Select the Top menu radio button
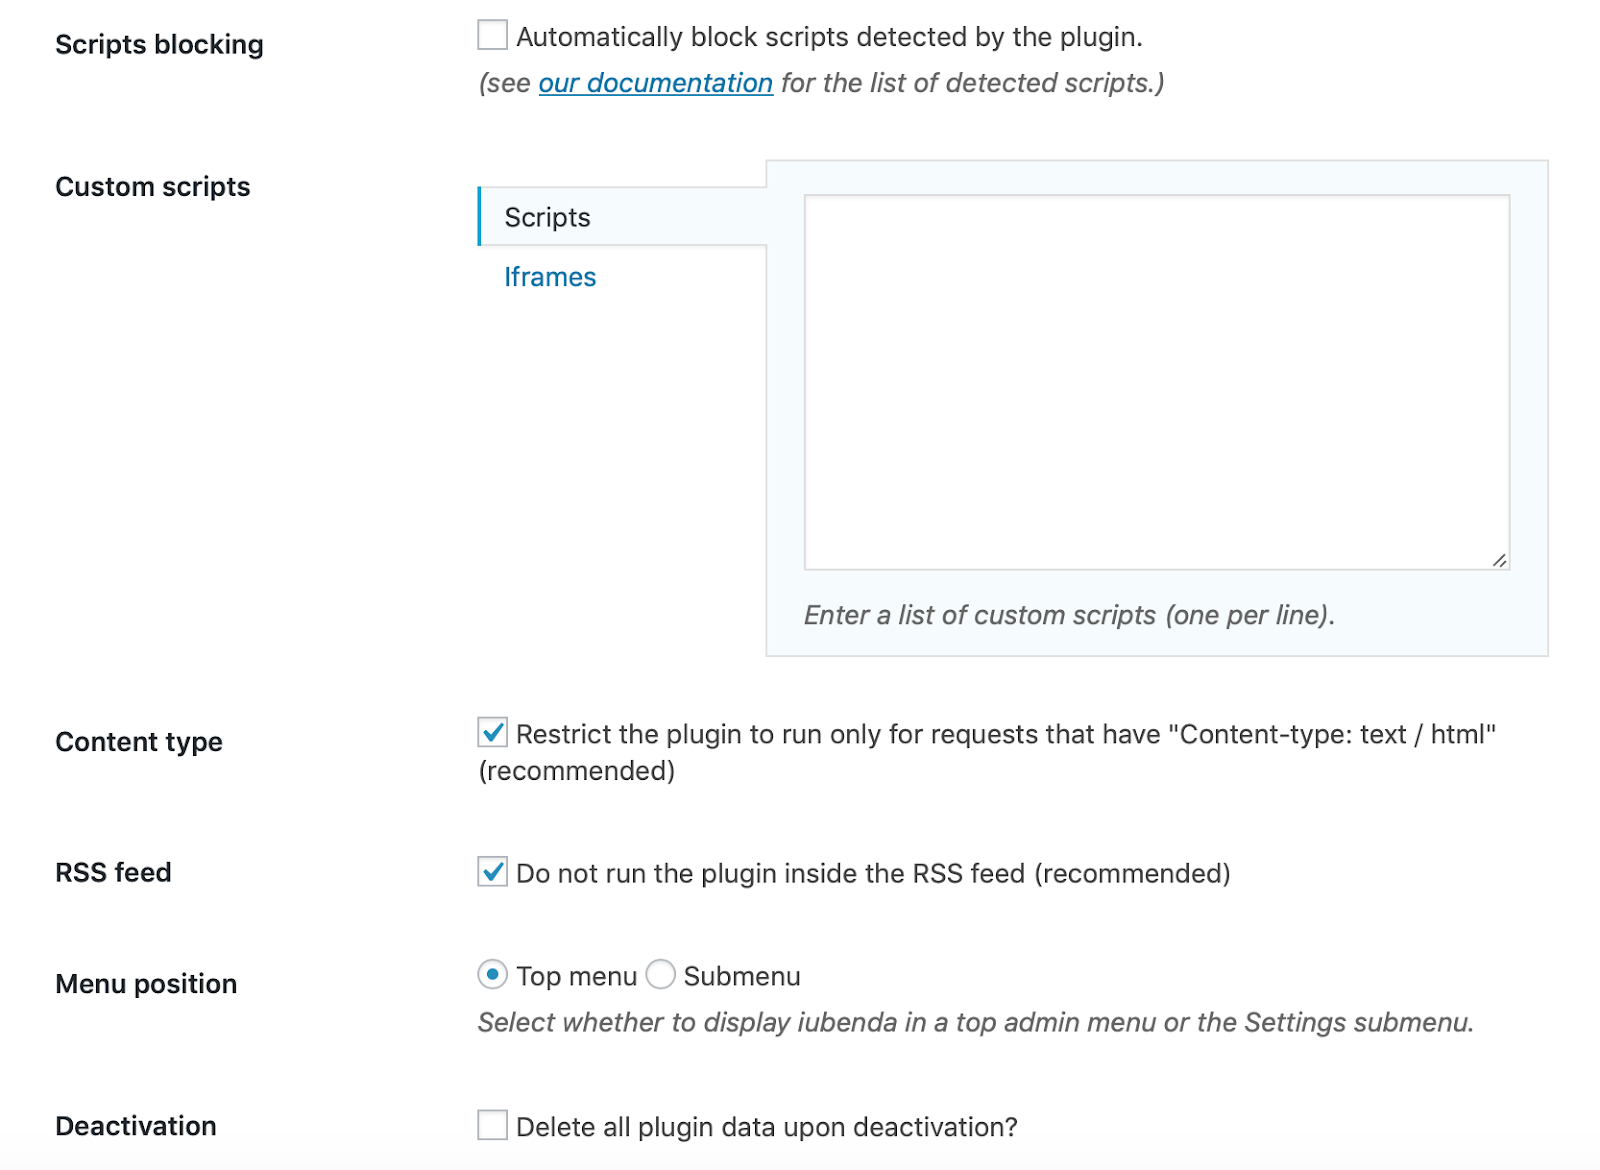 pyautogui.click(x=492, y=975)
